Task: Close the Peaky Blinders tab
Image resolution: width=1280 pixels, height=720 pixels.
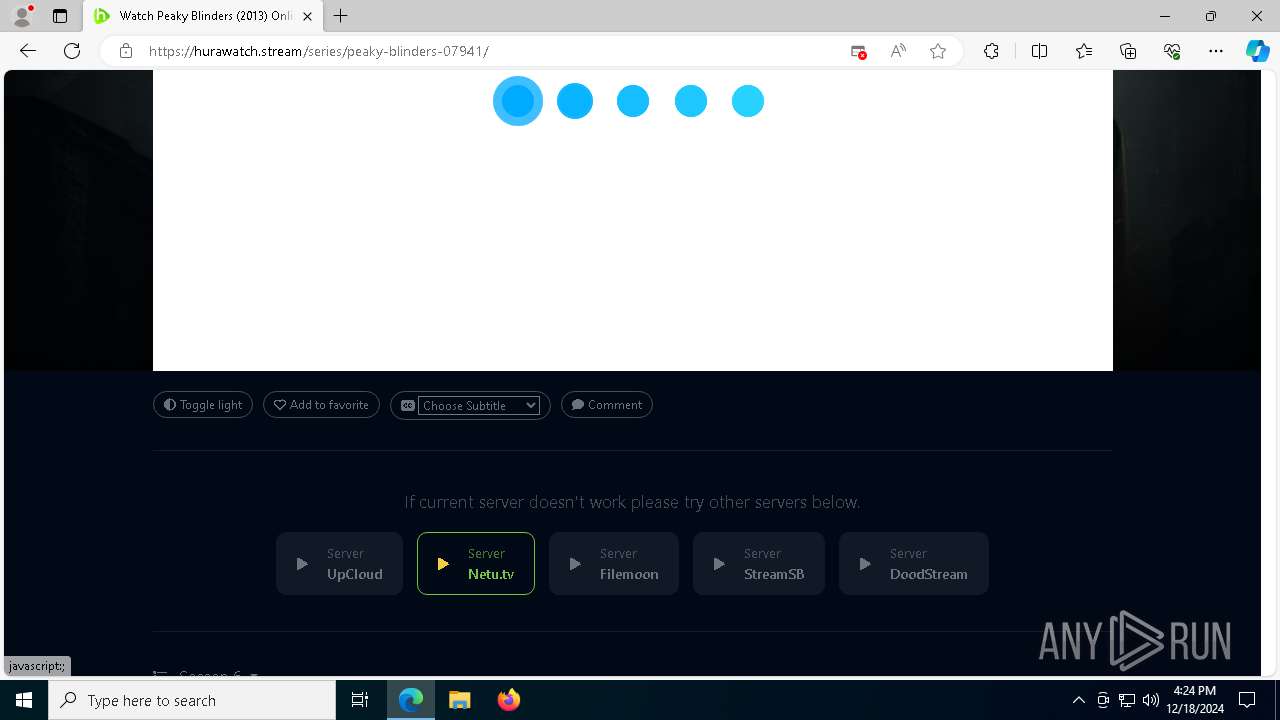Action: point(308,16)
